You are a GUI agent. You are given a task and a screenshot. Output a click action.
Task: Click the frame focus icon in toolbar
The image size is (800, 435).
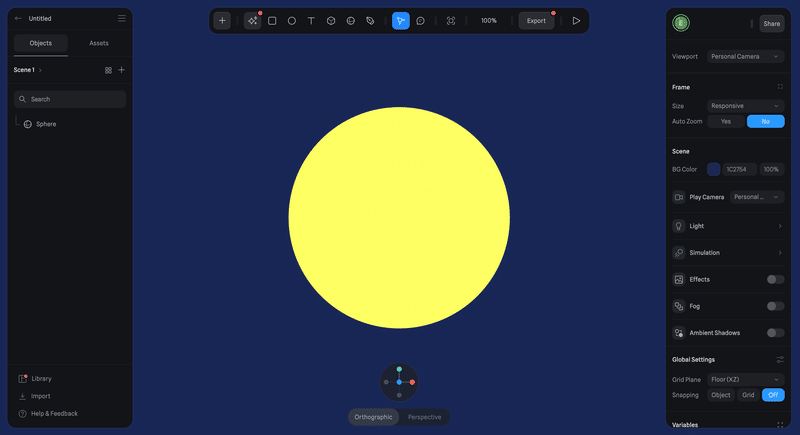(x=451, y=21)
